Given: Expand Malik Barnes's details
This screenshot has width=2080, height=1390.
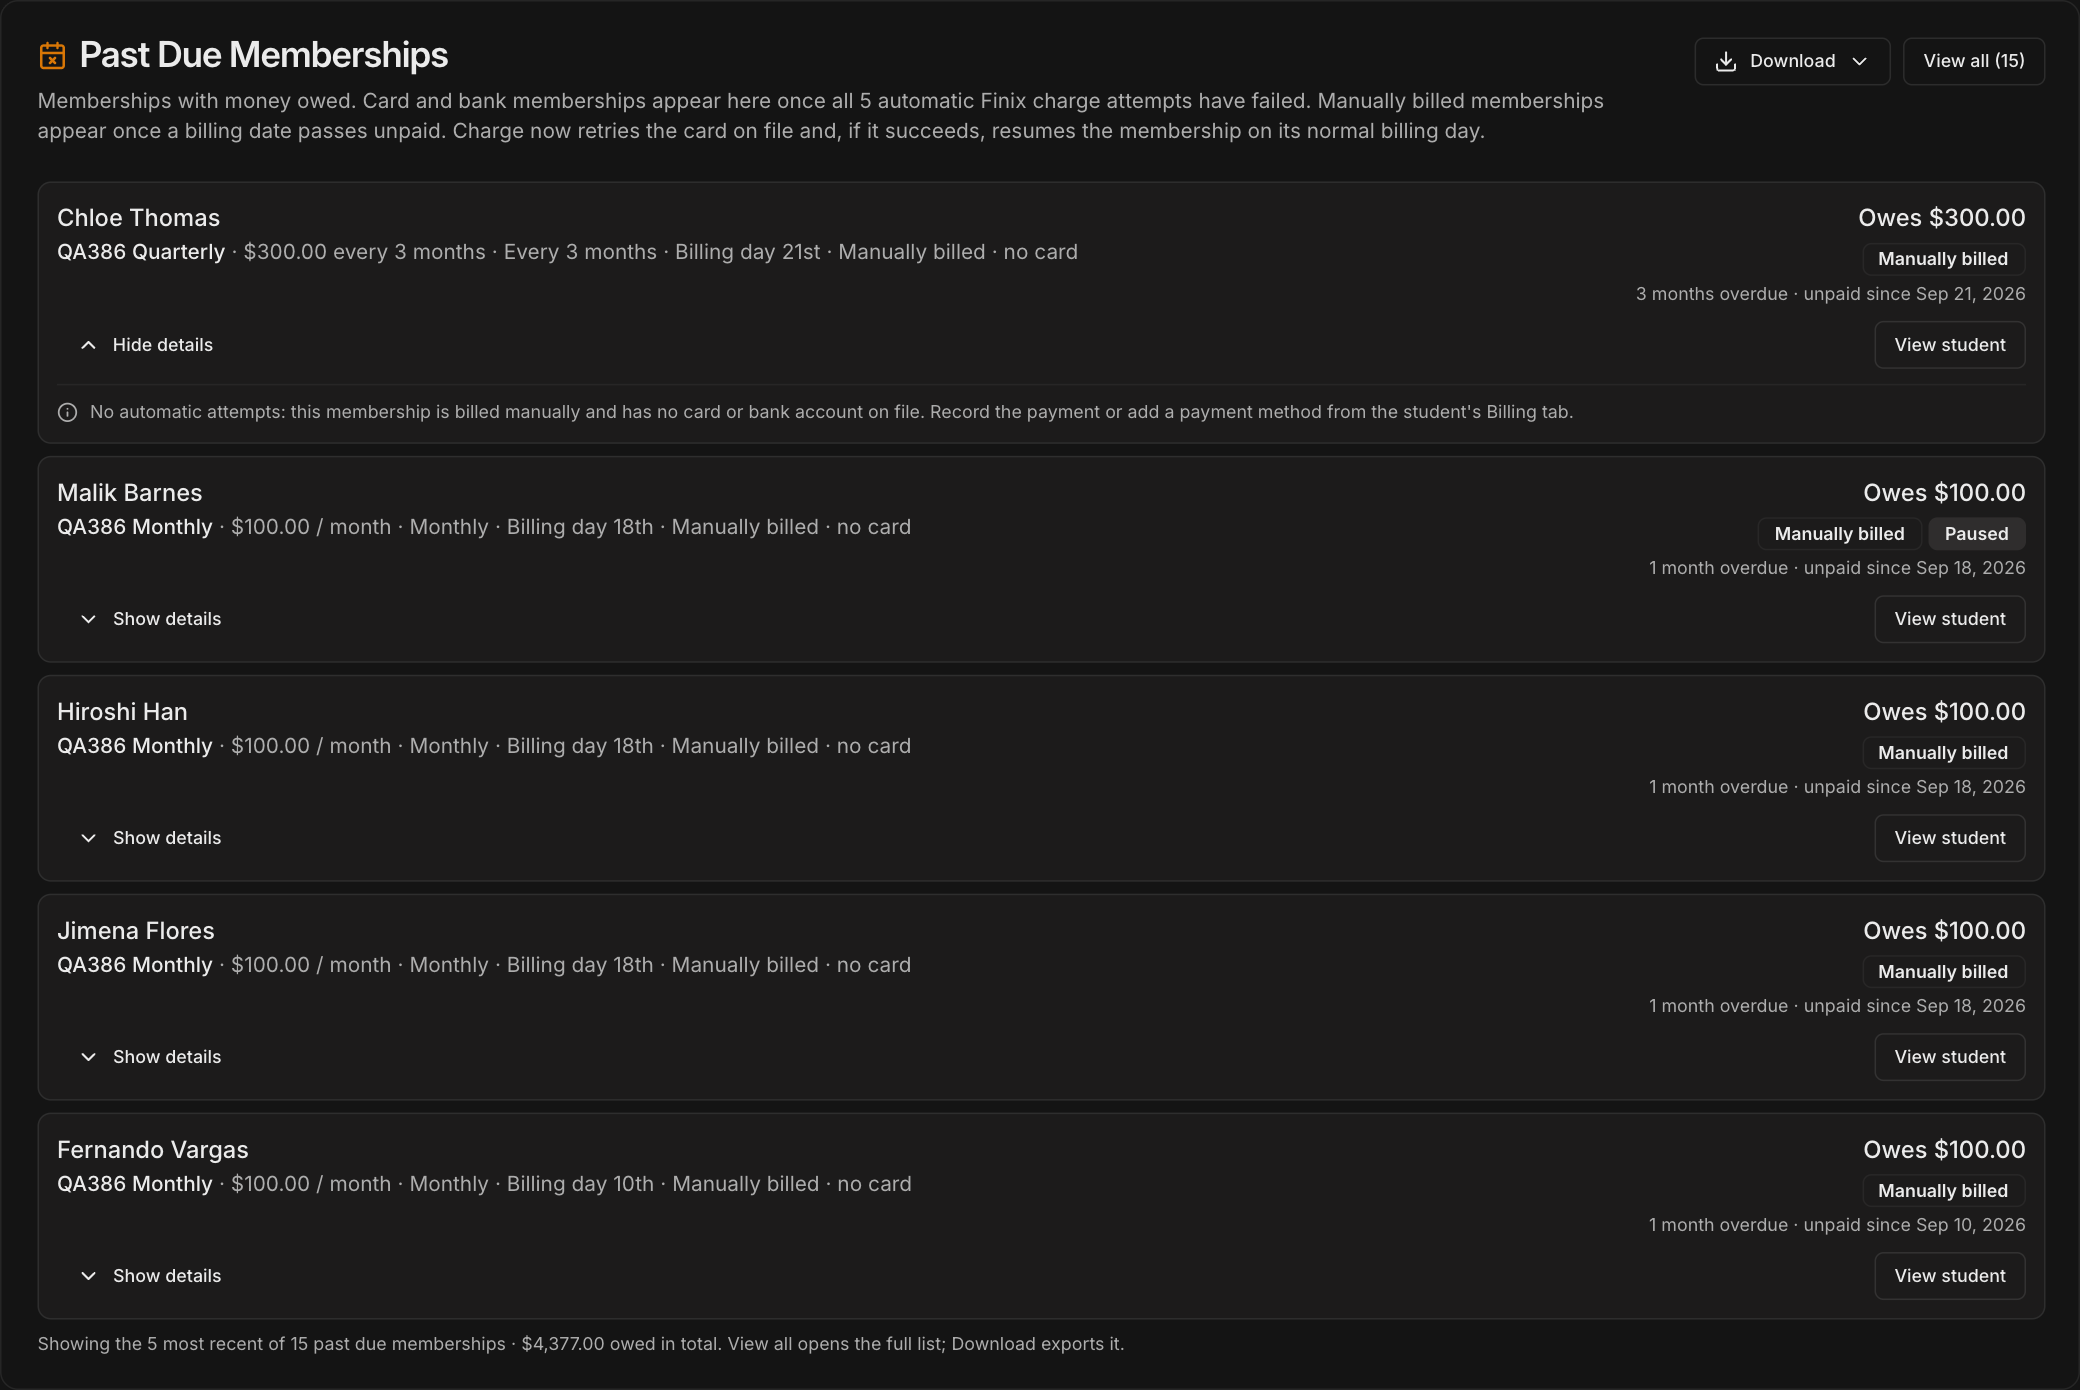Looking at the screenshot, I should (x=150, y=619).
